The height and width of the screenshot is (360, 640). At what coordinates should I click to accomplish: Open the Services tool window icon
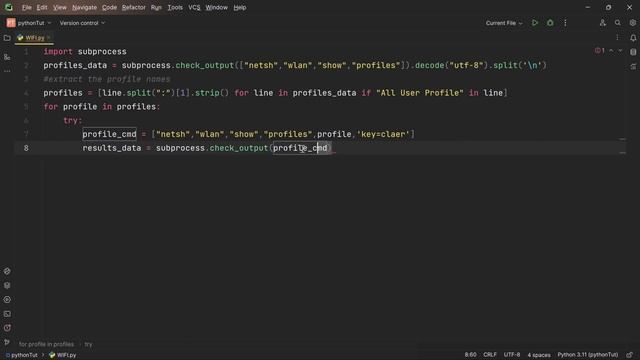pyautogui.click(x=7, y=300)
